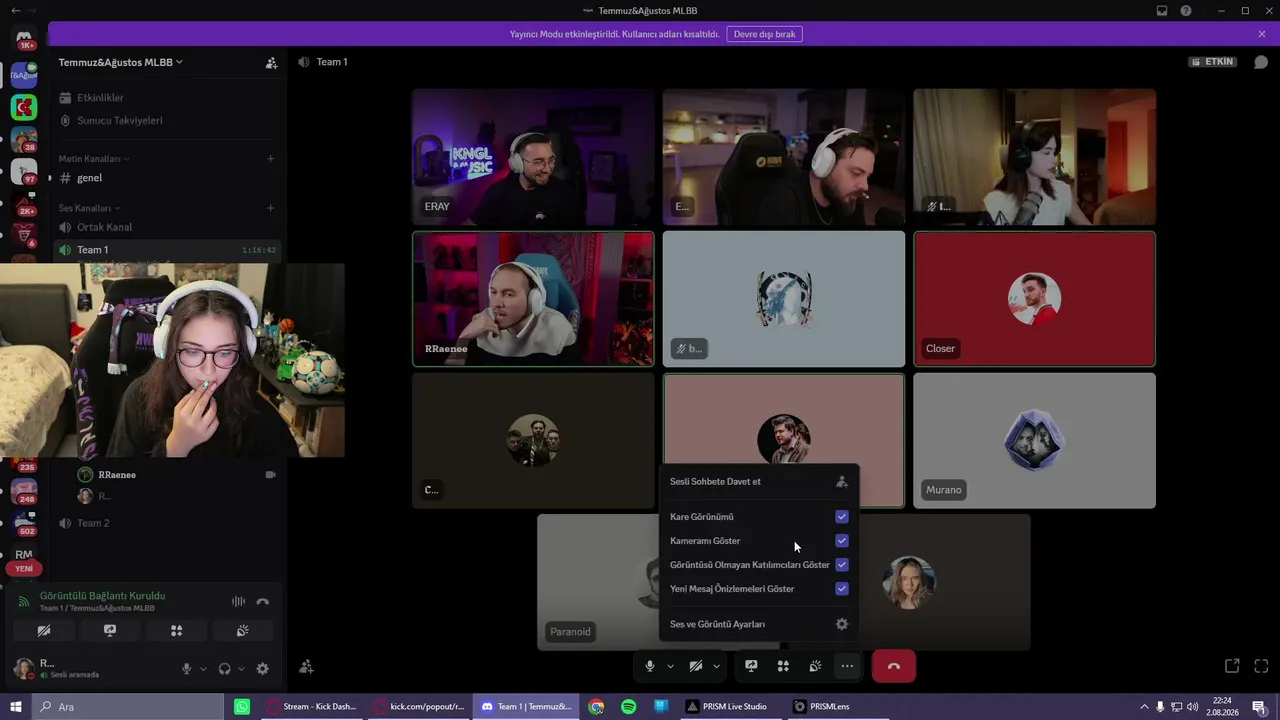
Task: Open WhatsApp from the taskbar
Action: (242, 707)
